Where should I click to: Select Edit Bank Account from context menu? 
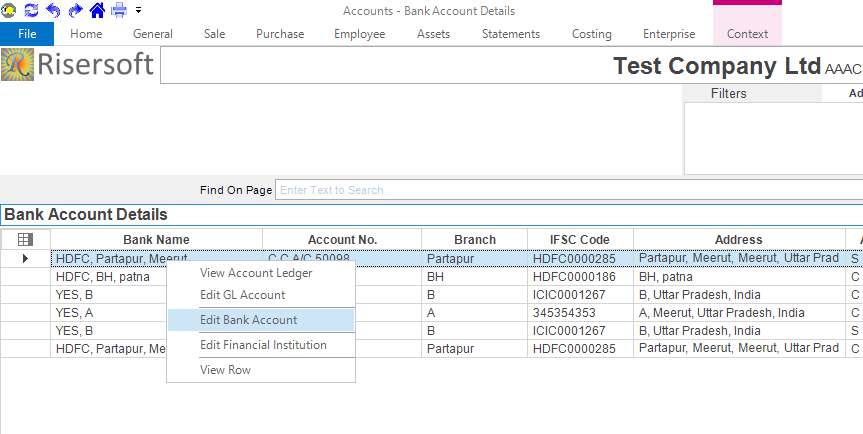point(248,320)
